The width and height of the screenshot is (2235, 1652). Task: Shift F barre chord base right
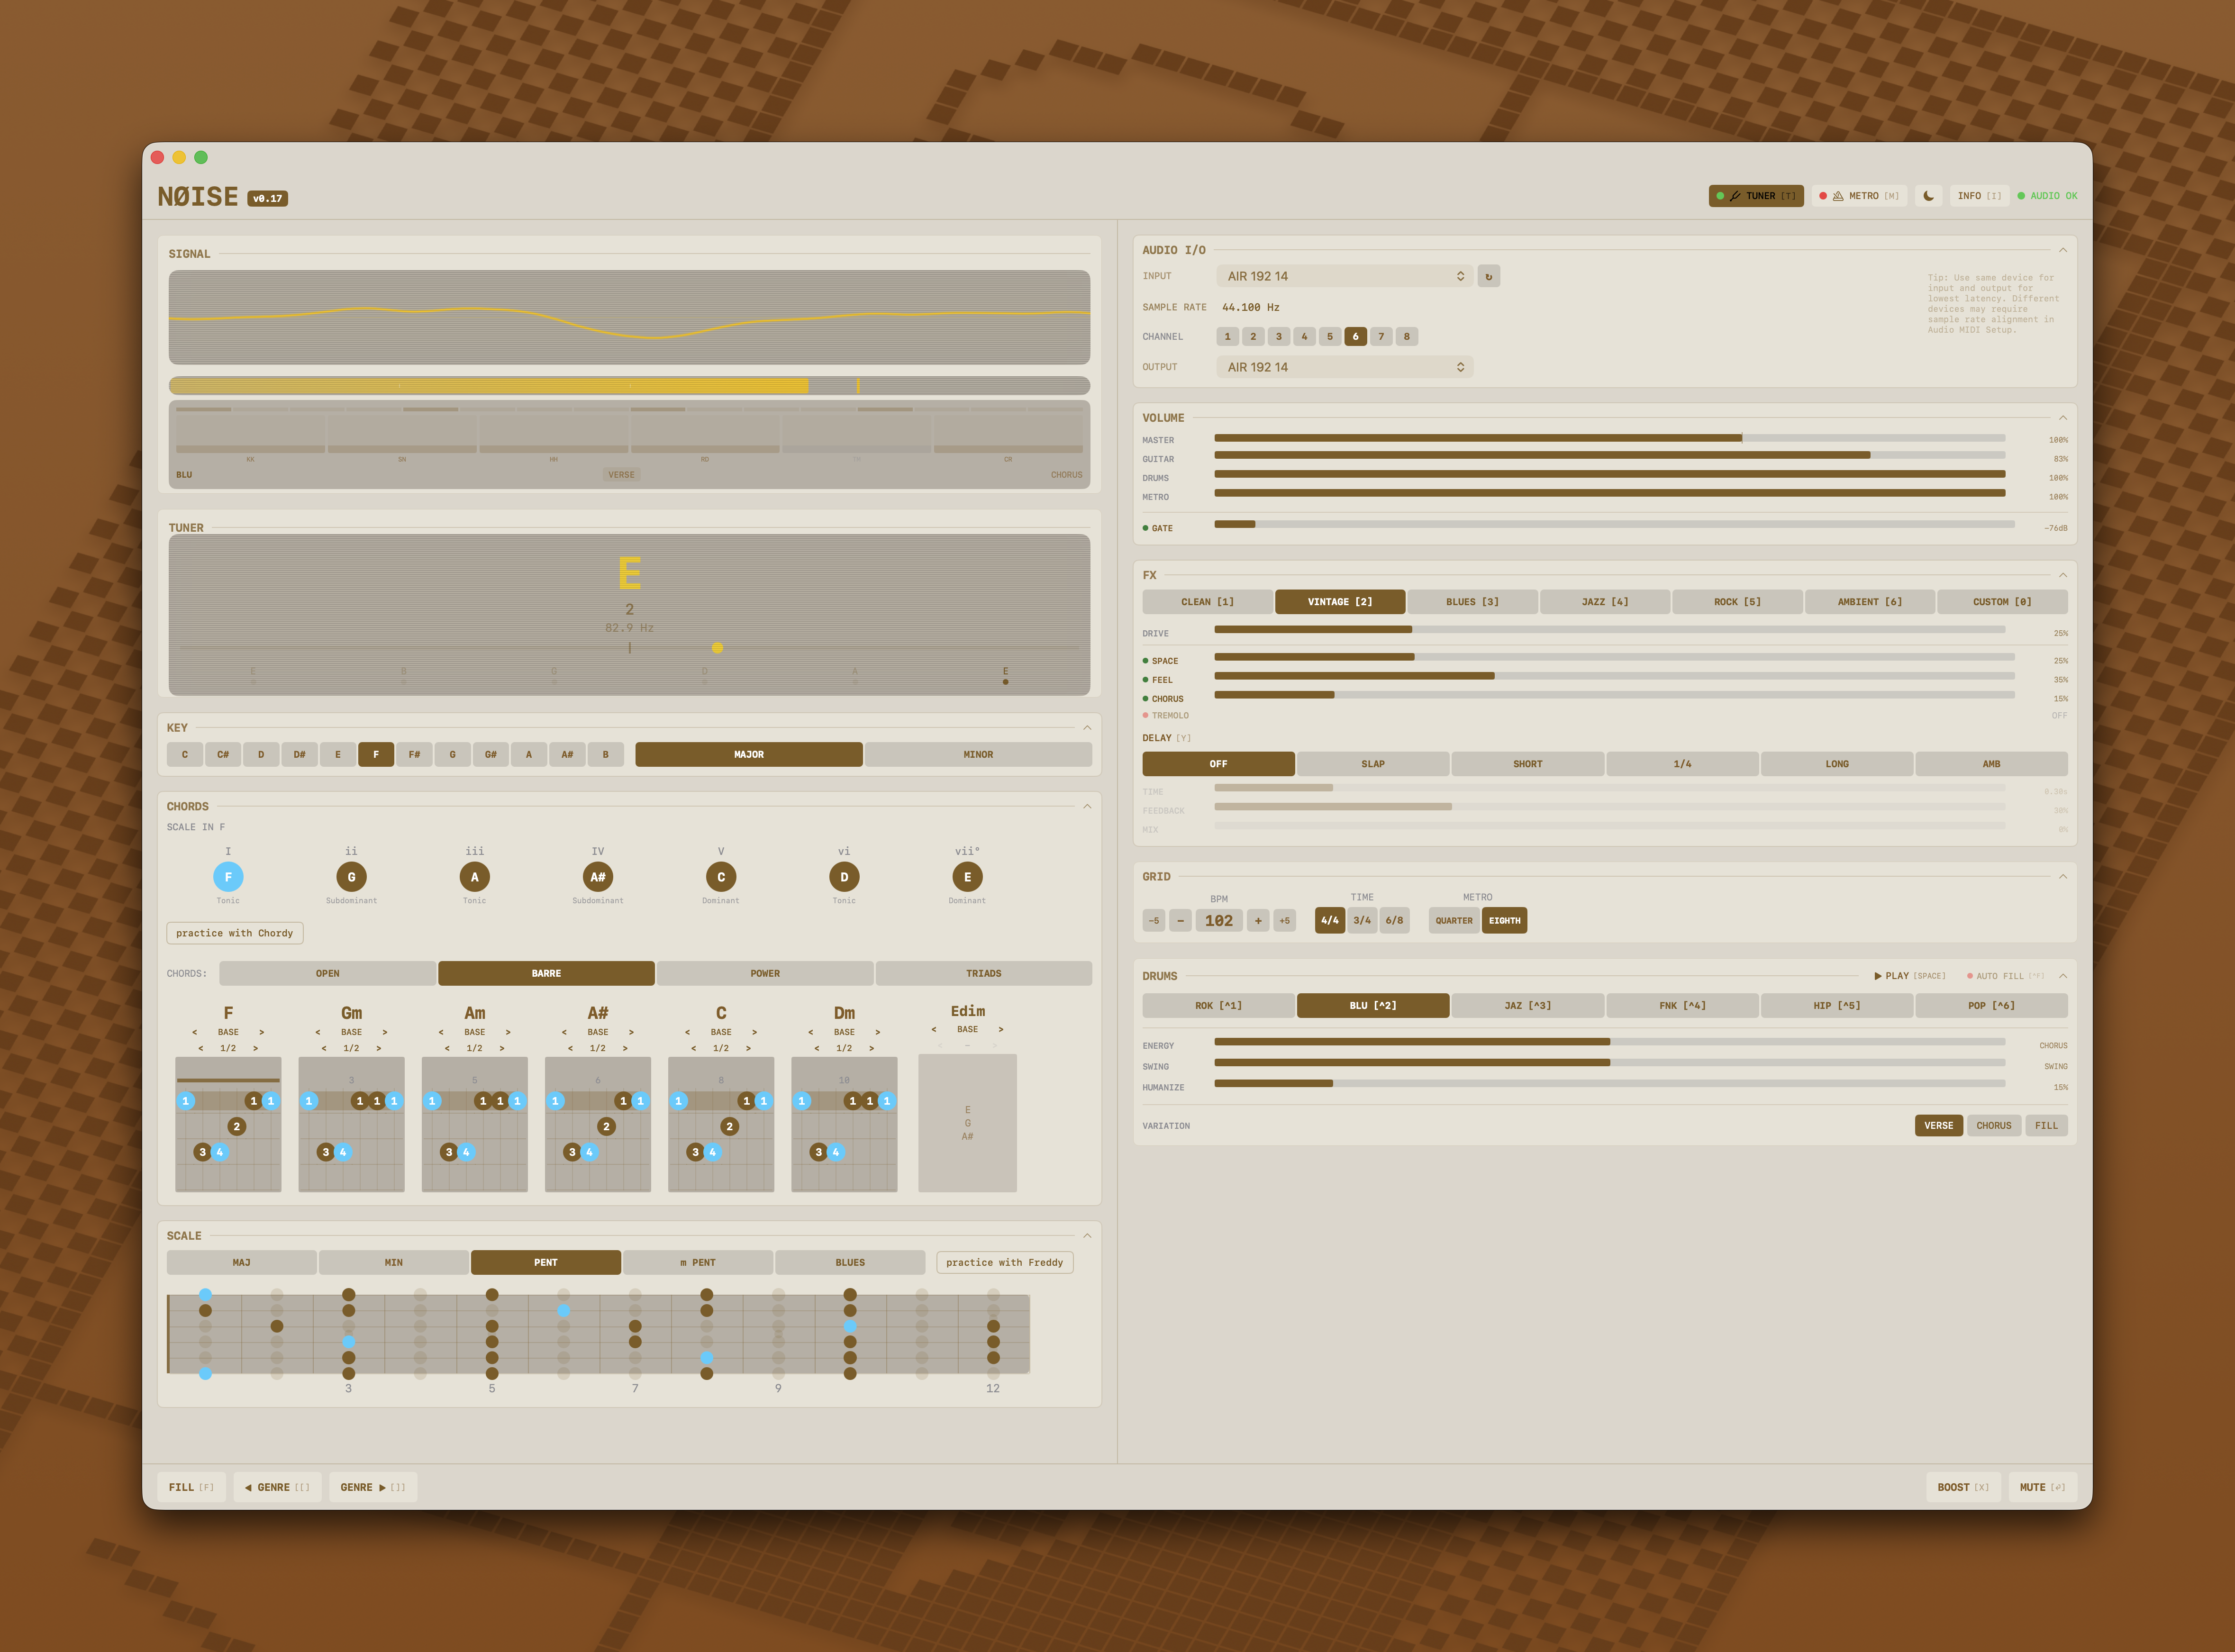[x=262, y=1032]
